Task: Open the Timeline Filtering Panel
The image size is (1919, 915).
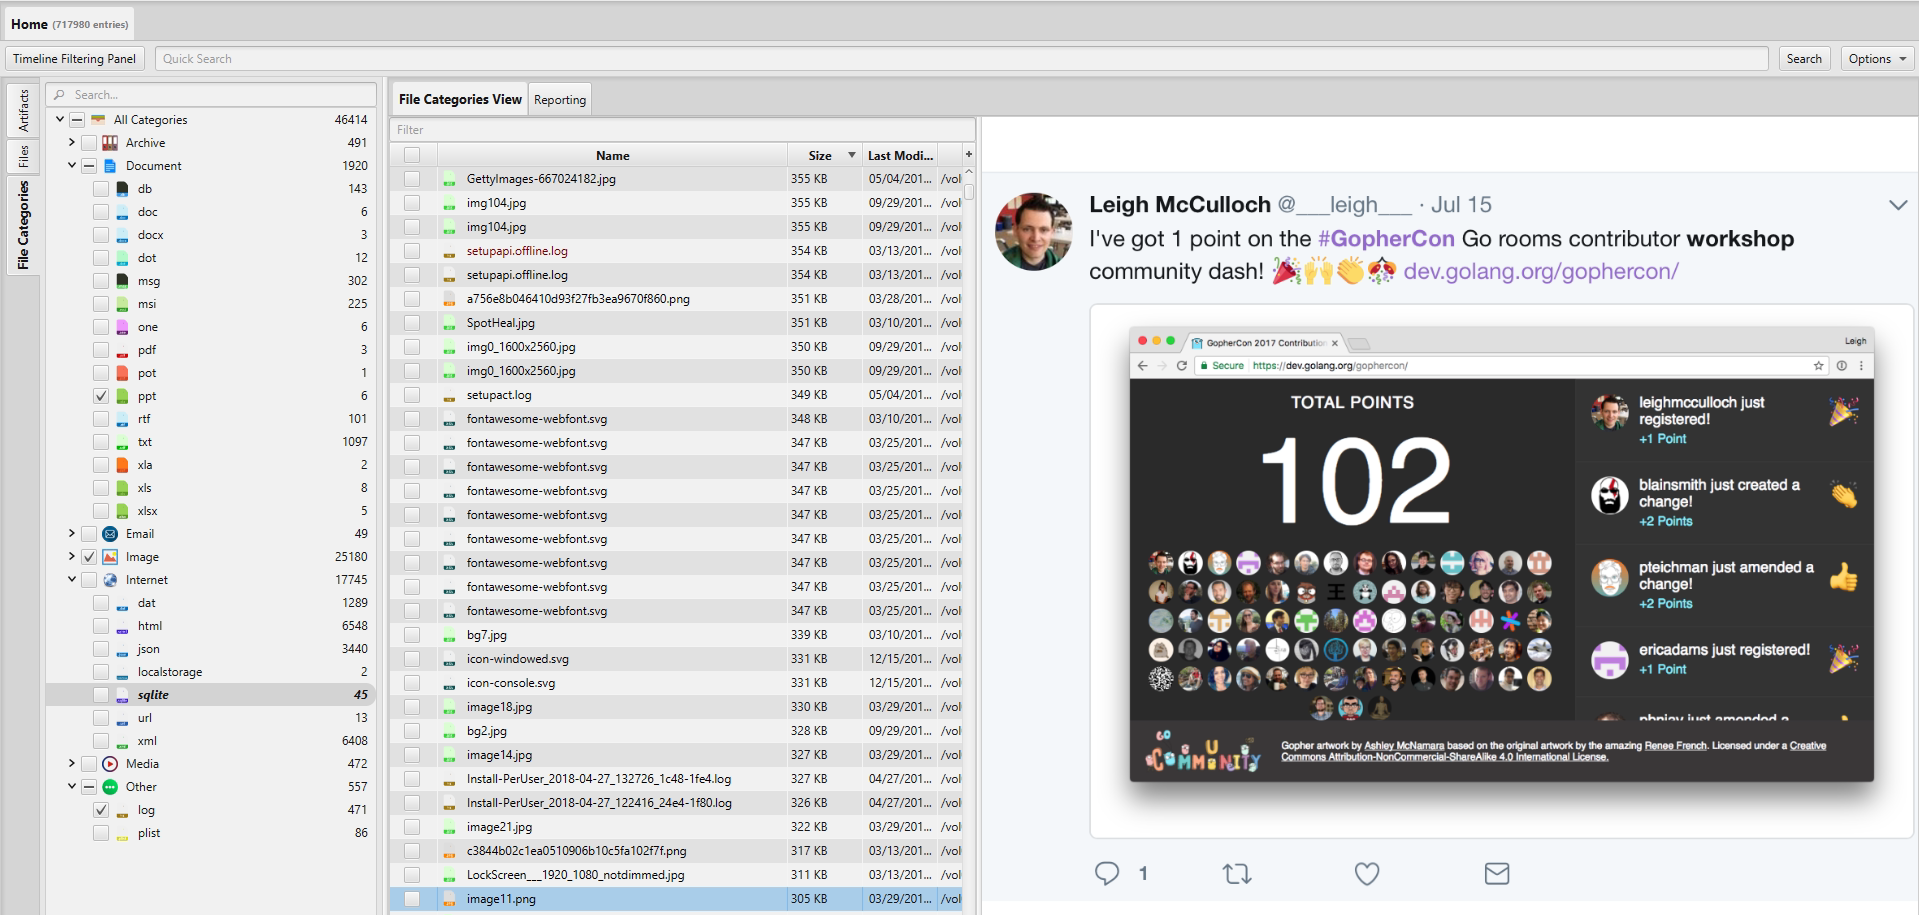Action: pos(75,59)
